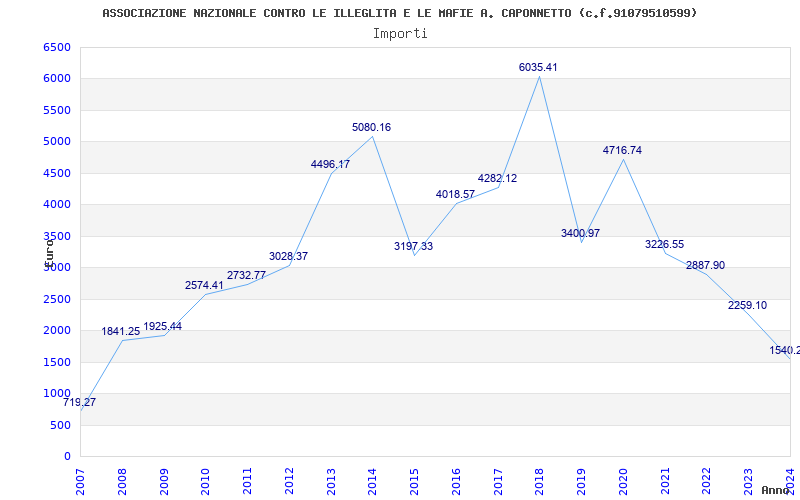Click the association name chart title
Image resolution: width=800 pixels, height=500 pixels.
399,13
